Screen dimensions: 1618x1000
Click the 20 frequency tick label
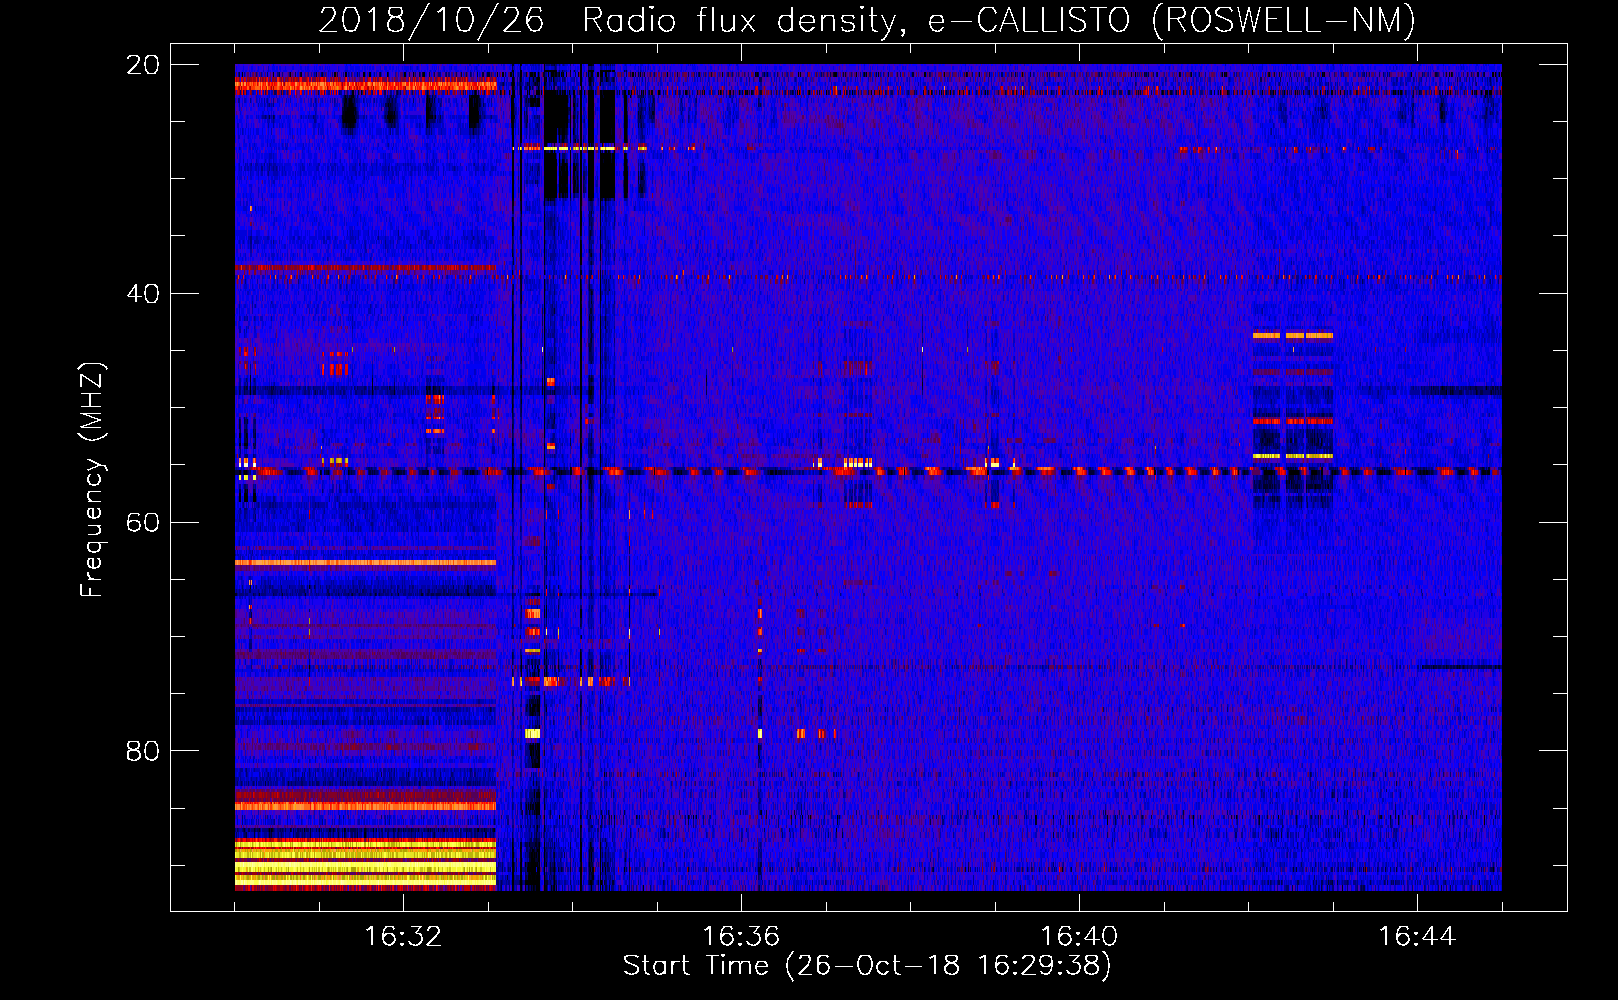(142, 65)
